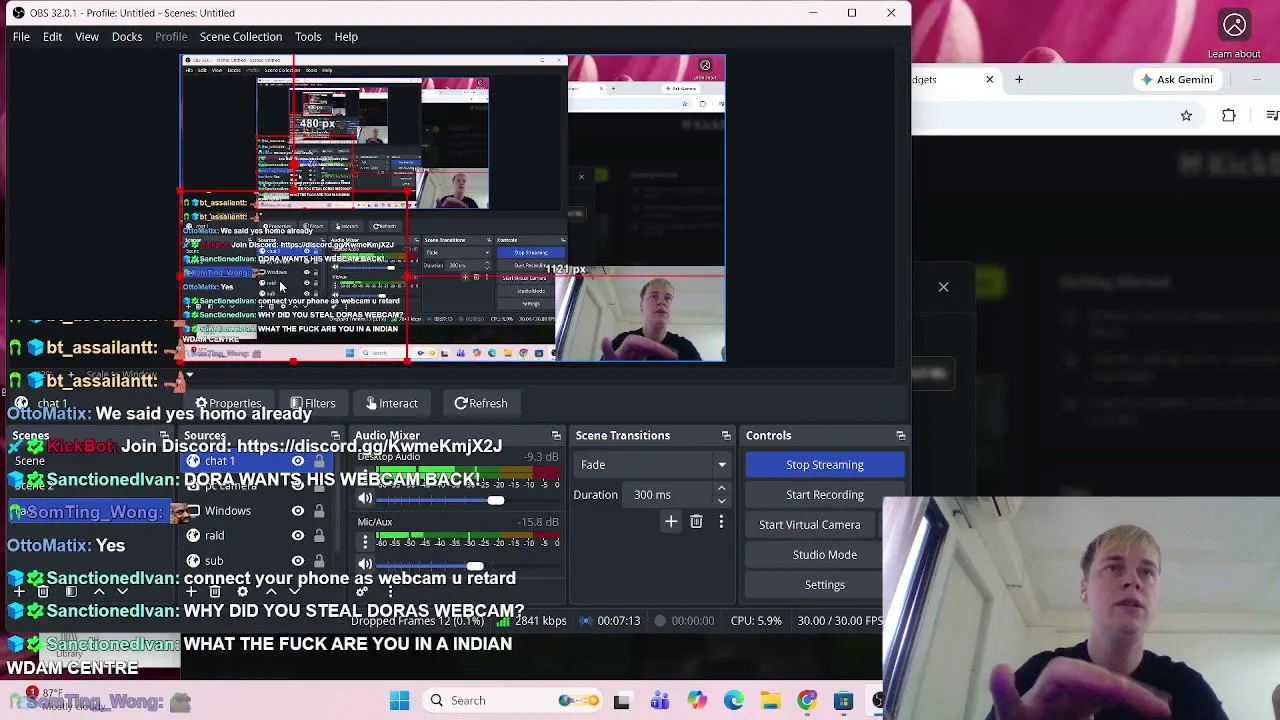Open Google Chrome from the taskbar
This screenshot has height=720, width=1280.
807,701
